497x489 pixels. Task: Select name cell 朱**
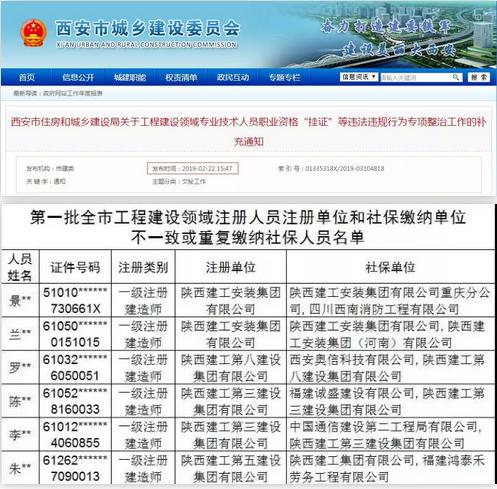[x=20, y=468]
